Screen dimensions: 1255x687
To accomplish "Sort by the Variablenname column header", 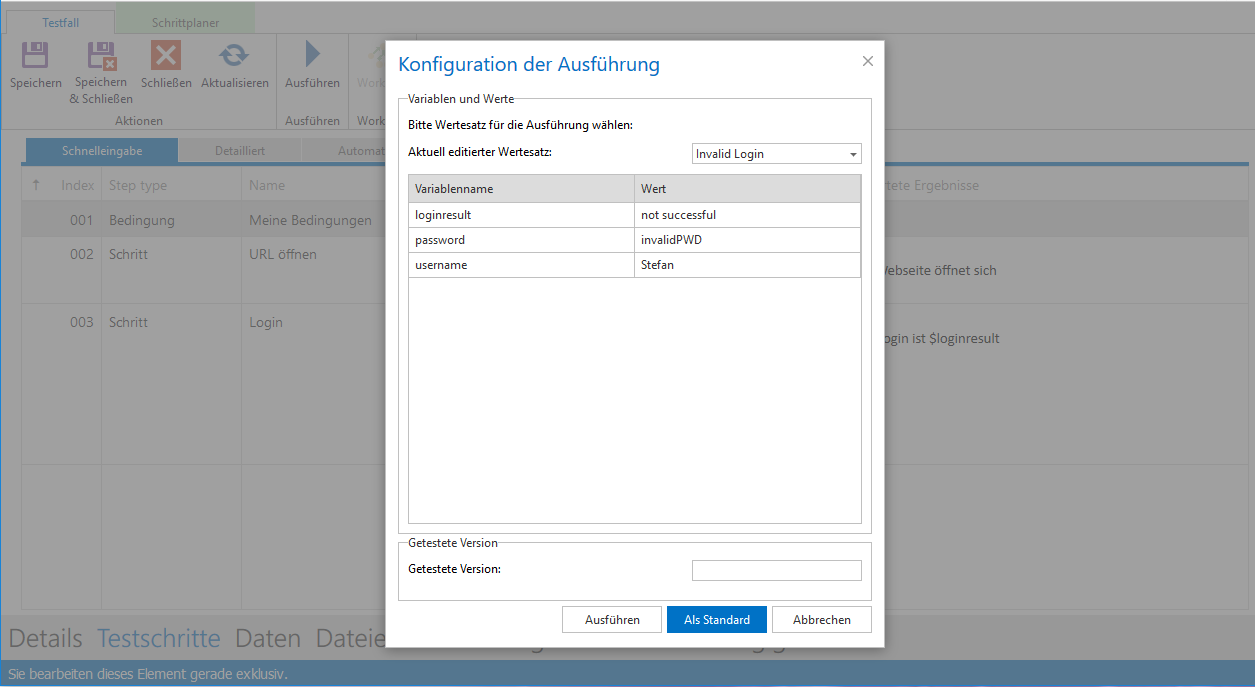I will [521, 189].
